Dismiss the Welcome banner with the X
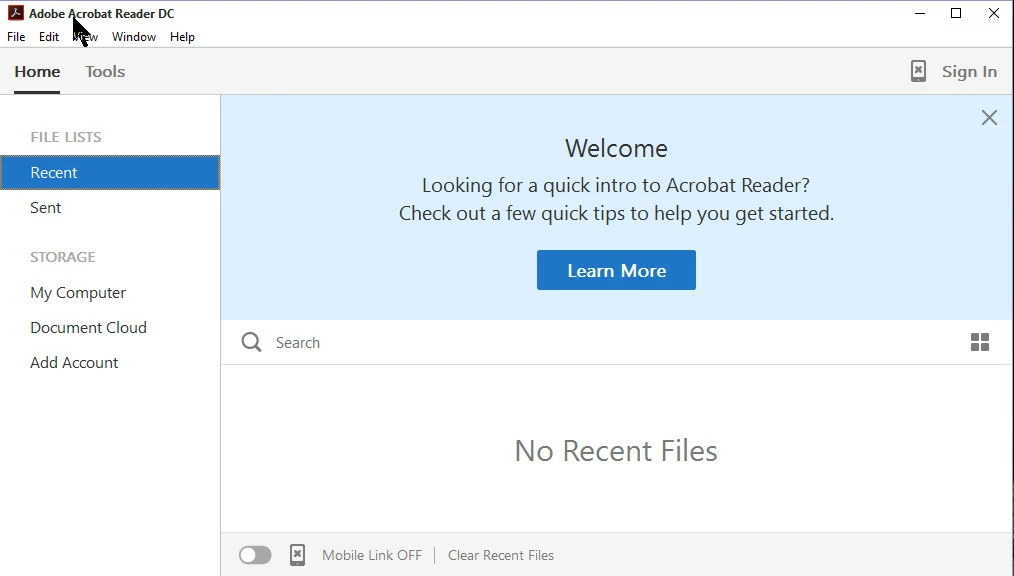This screenshot has width=1014, height=576. (989, 118)
